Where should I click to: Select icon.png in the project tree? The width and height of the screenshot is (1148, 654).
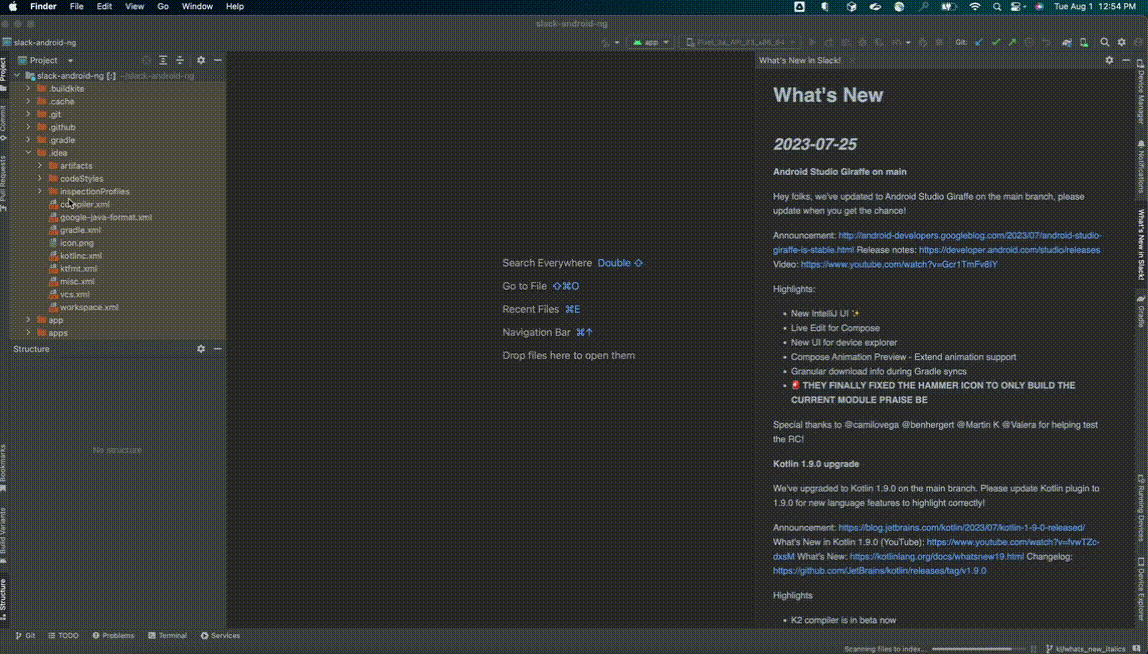coord(77,243)
